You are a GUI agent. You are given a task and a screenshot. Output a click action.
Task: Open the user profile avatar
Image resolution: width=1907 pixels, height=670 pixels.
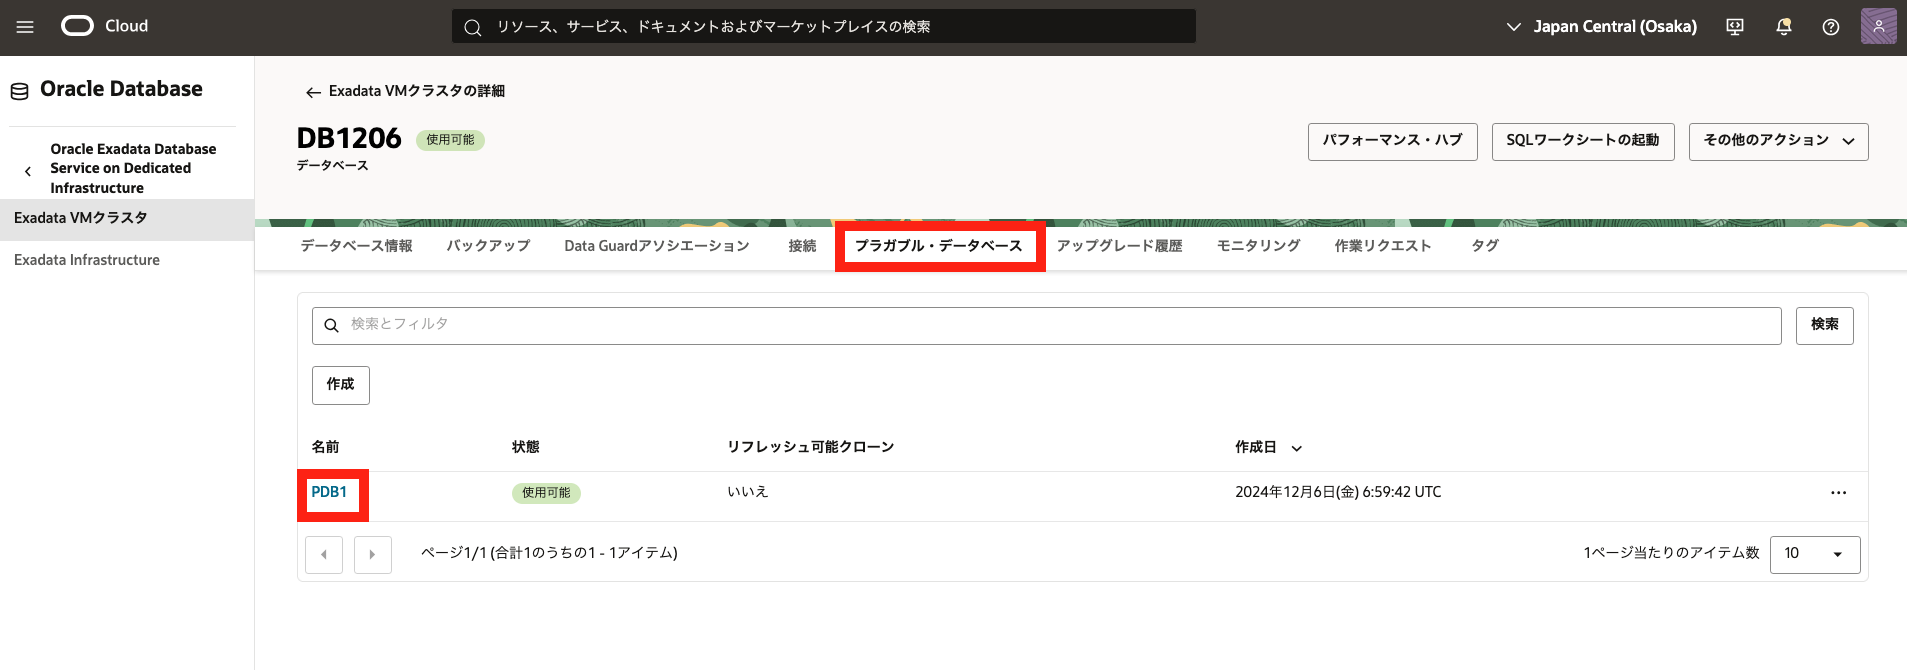(1878, 26)
